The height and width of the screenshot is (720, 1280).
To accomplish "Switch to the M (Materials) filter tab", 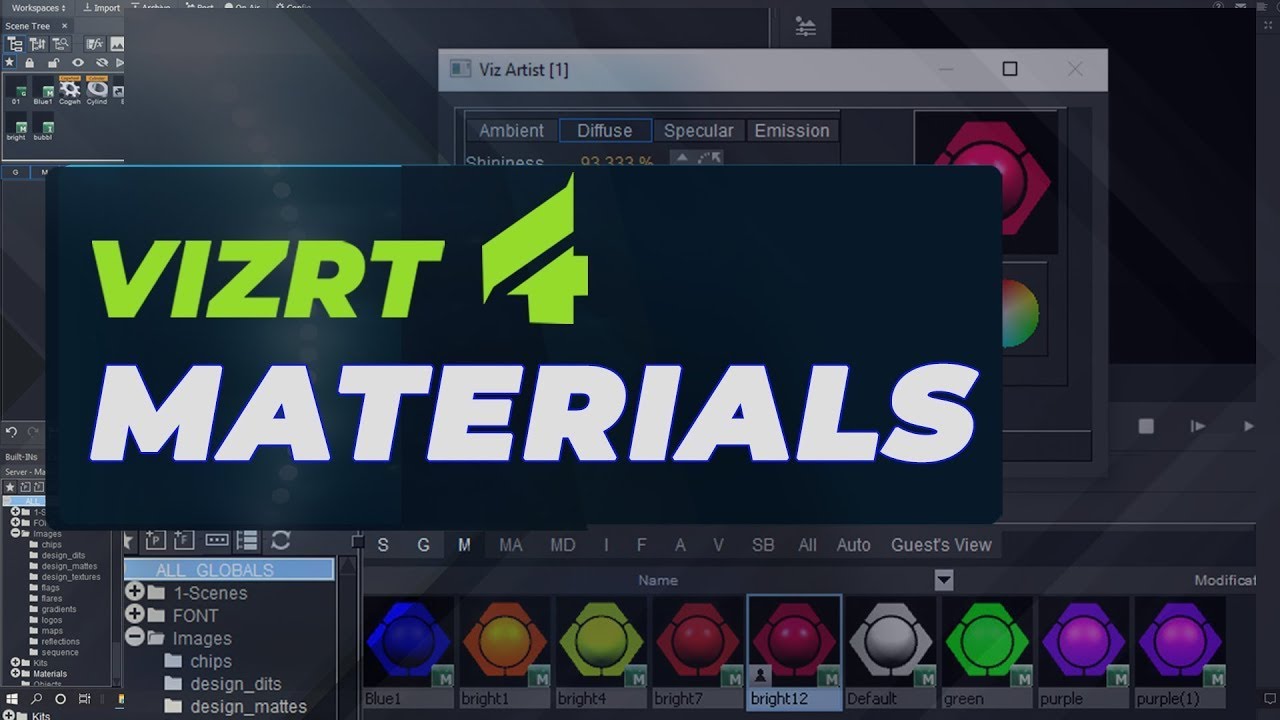I will click(x=464, y=545).
